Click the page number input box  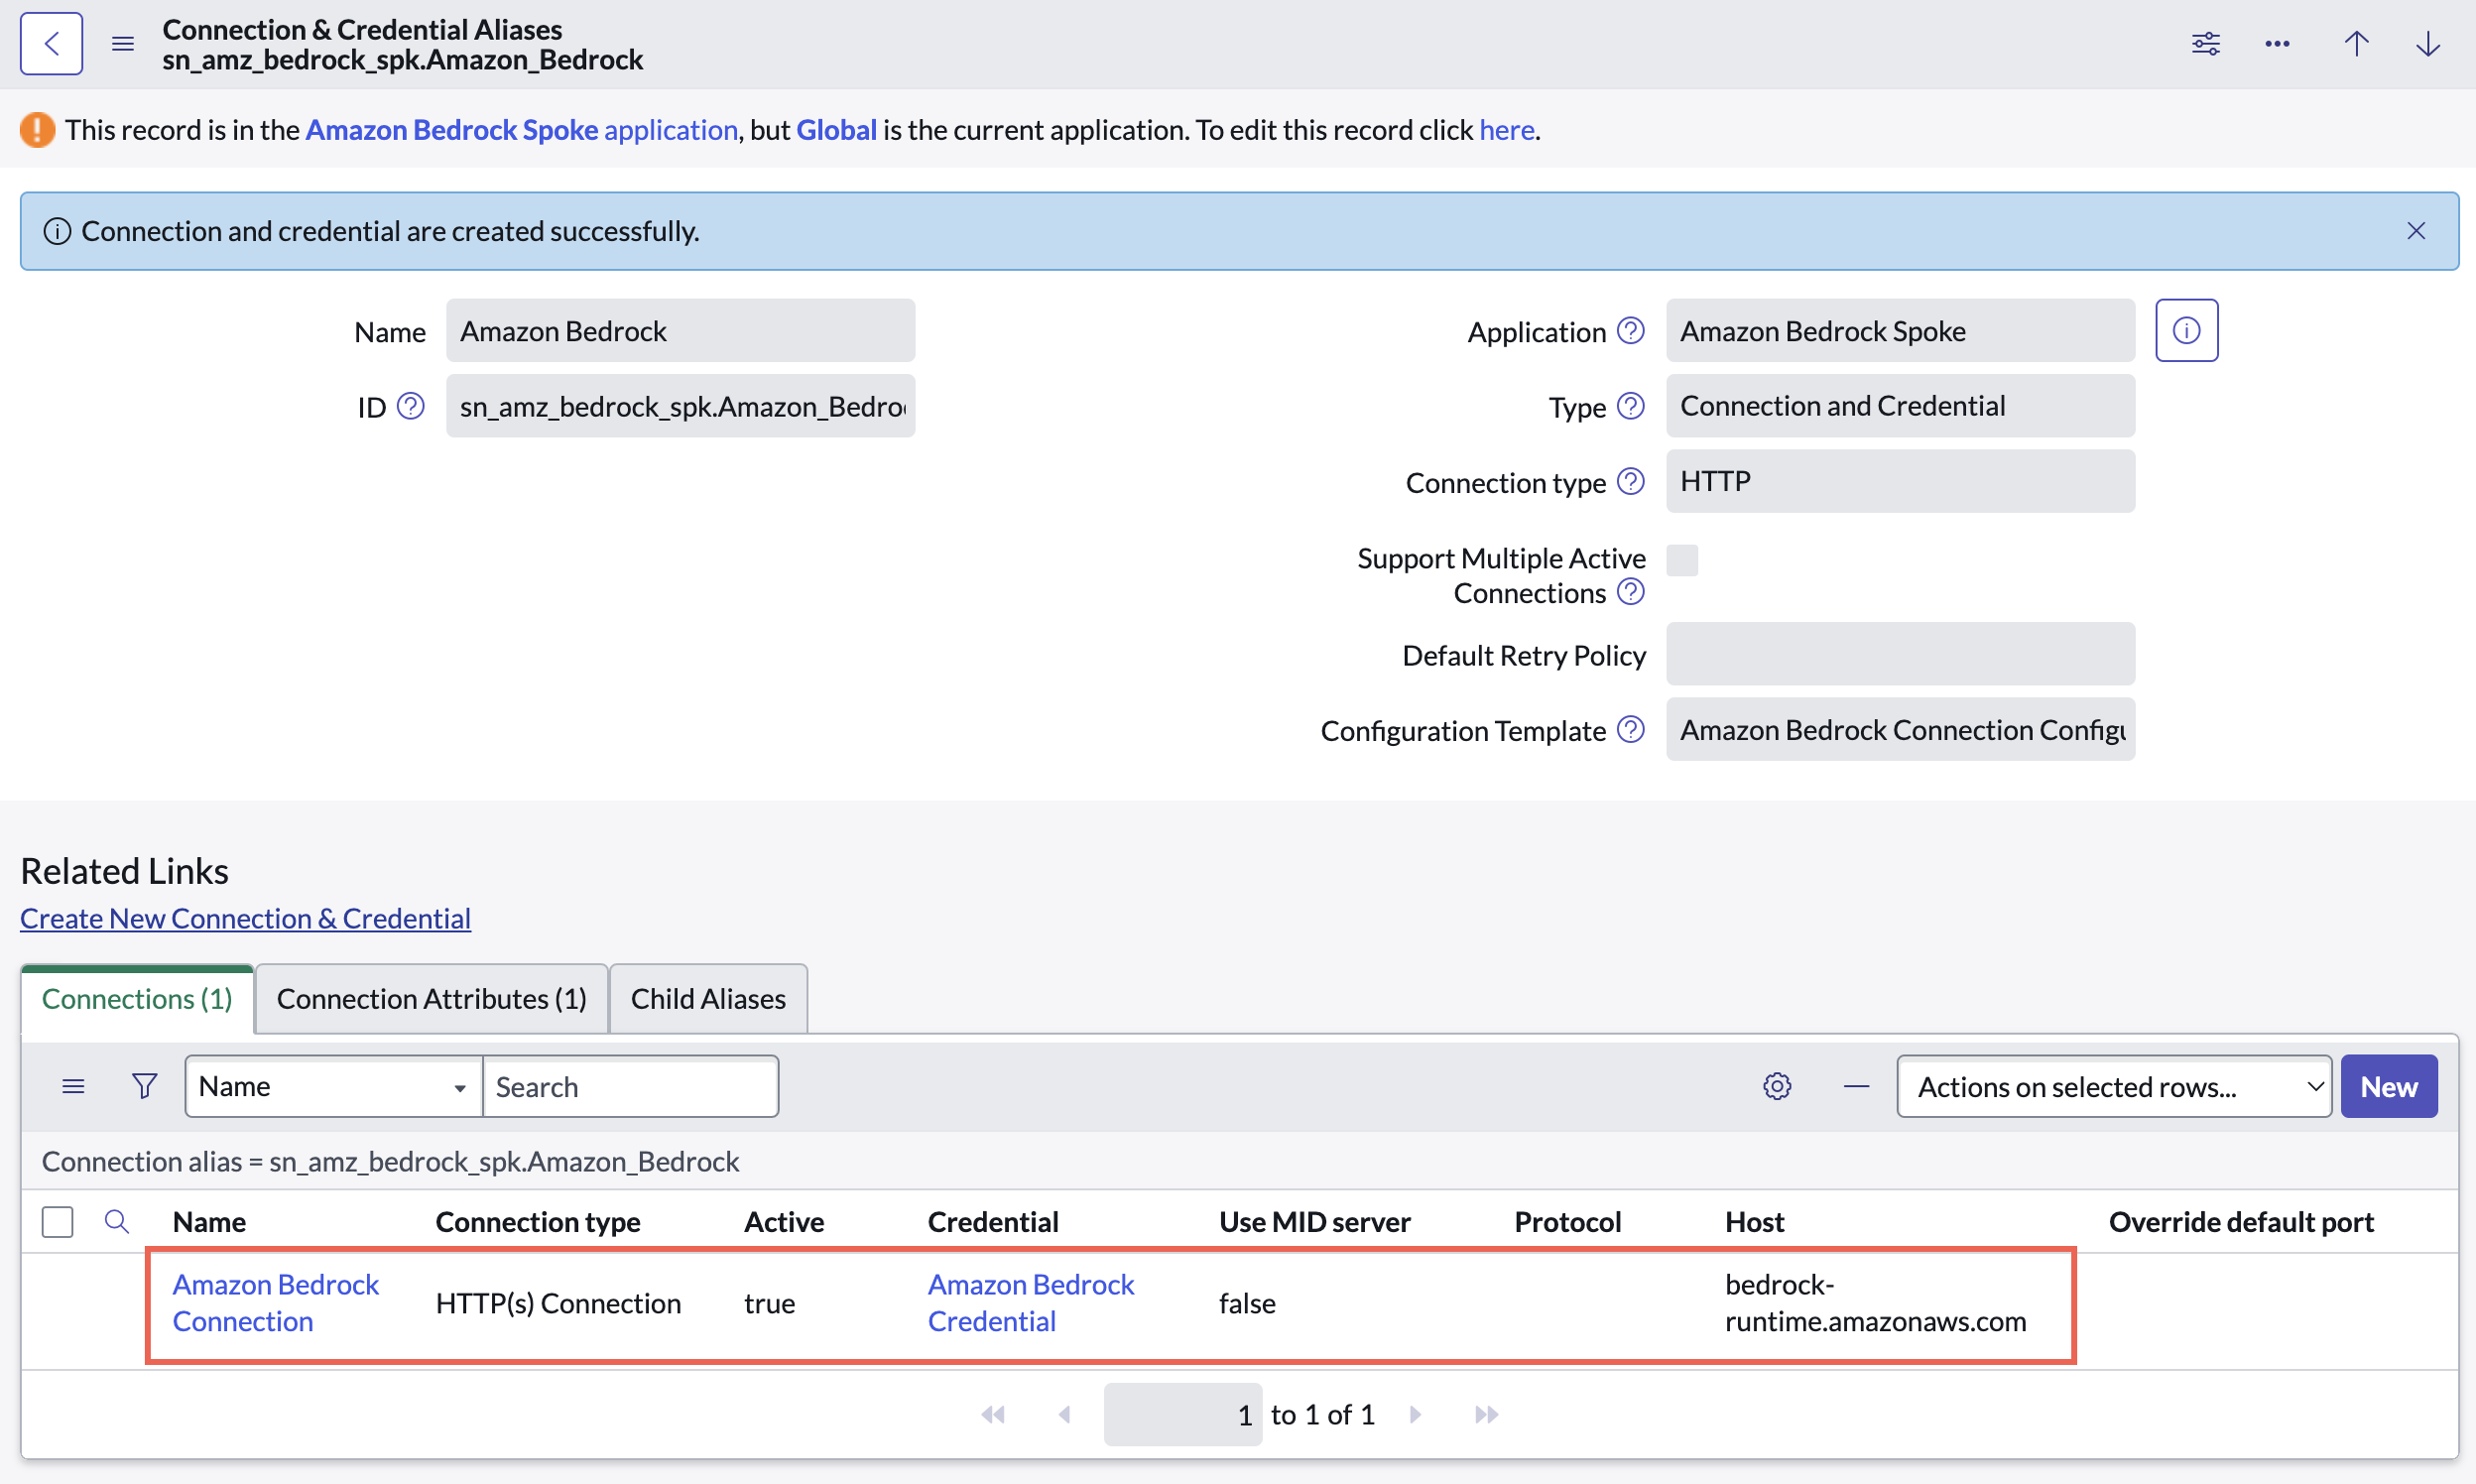click(x=1182, y=1414)
